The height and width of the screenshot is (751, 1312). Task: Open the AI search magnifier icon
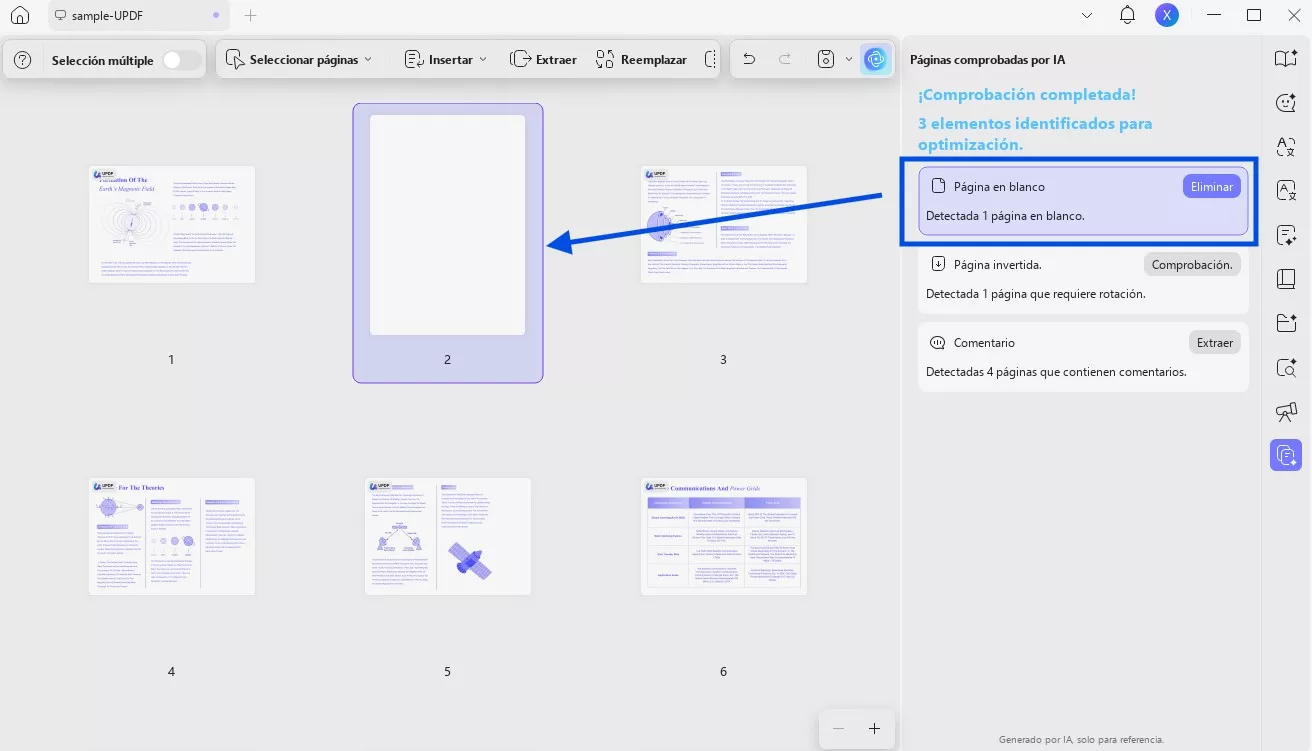point(1285,367)
